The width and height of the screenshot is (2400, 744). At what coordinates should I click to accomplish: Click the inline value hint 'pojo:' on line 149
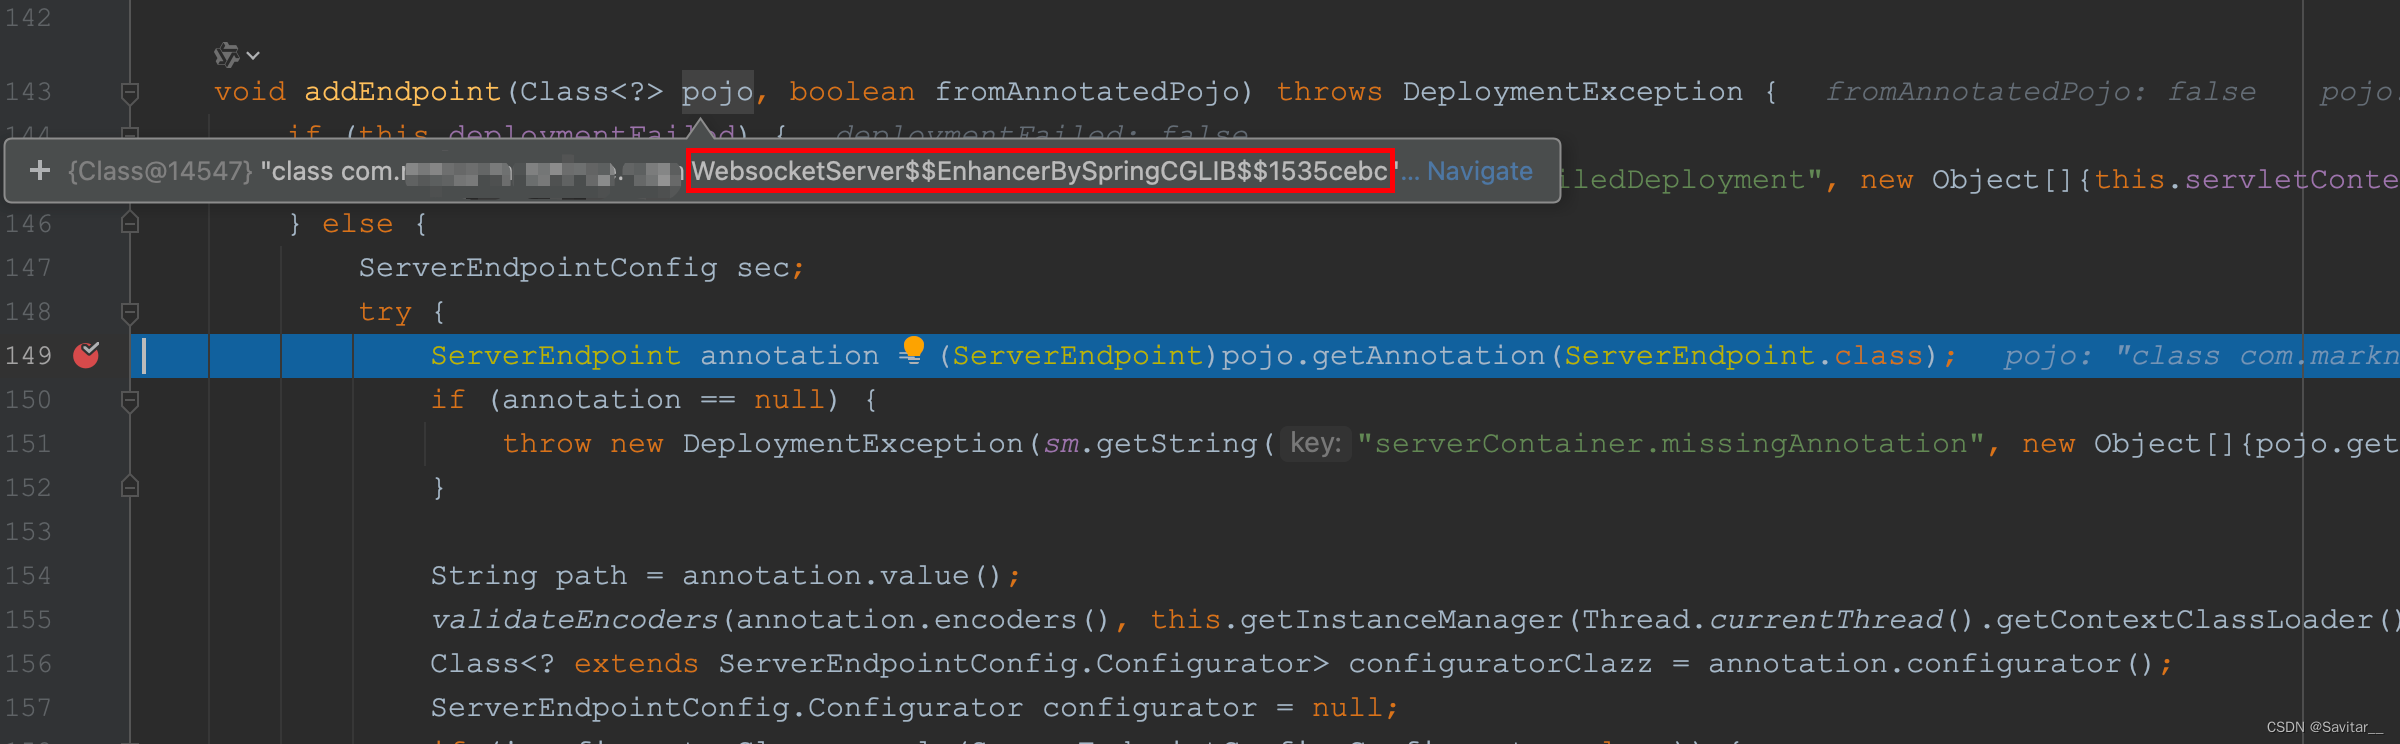pyautogui.click(x=2045, y=355)
